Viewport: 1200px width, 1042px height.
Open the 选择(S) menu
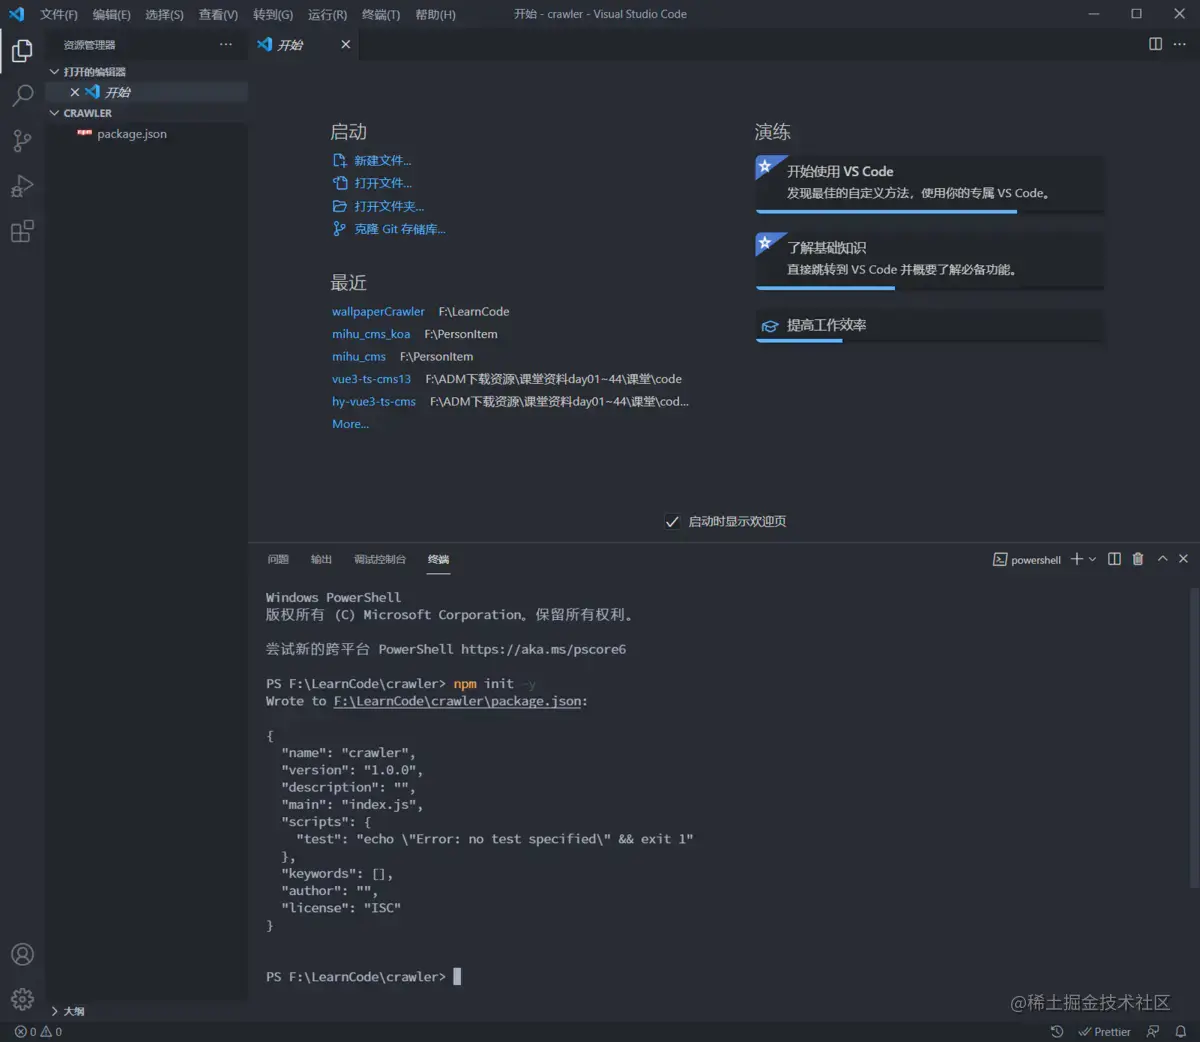click(x=164, y=15)
